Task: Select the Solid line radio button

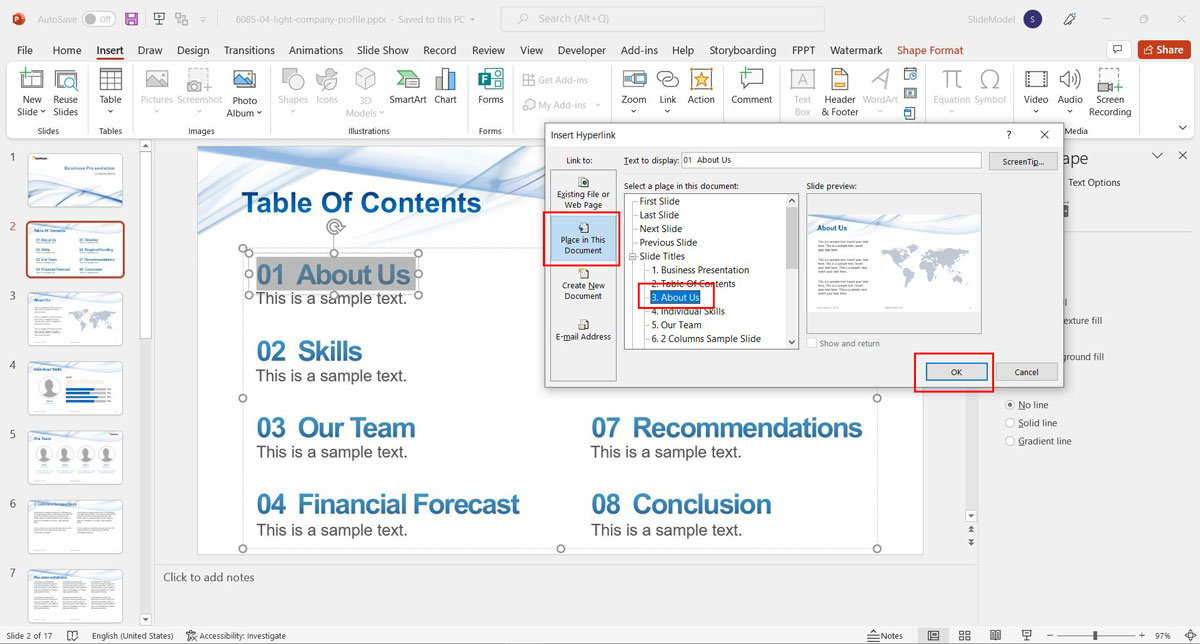Action: 1012,422
